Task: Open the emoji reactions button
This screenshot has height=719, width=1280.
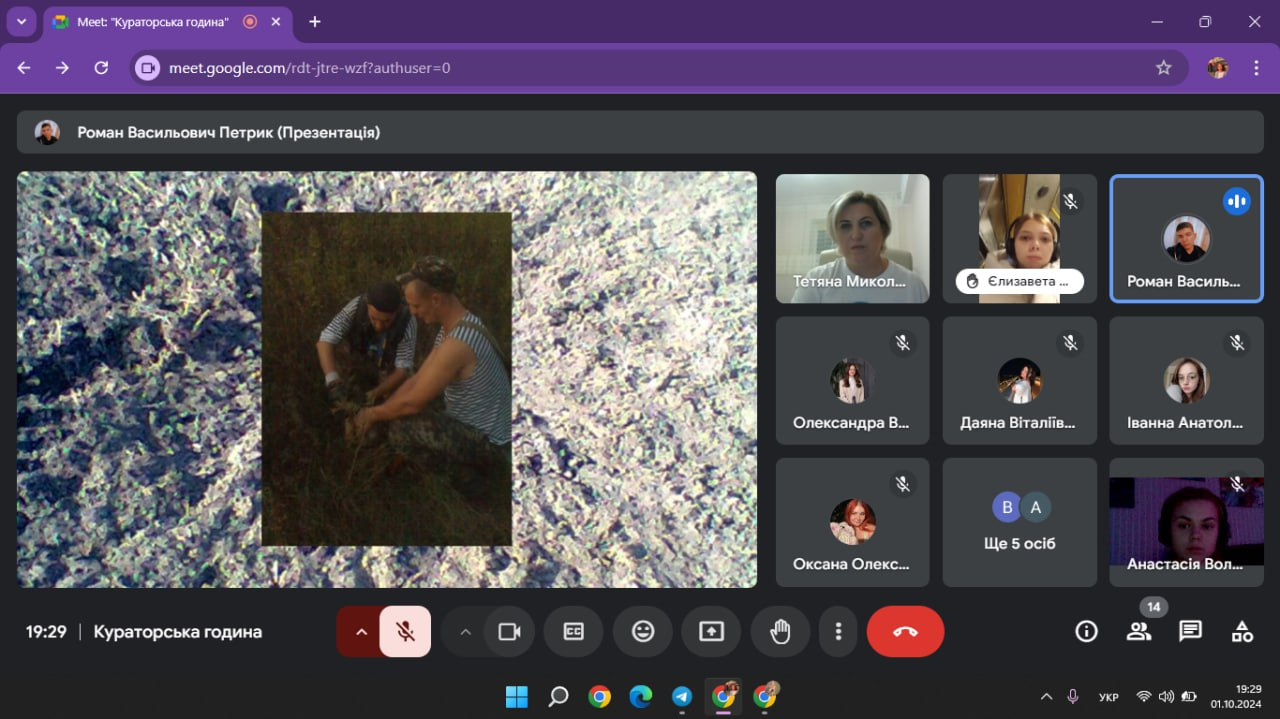Action: (642, 632)
